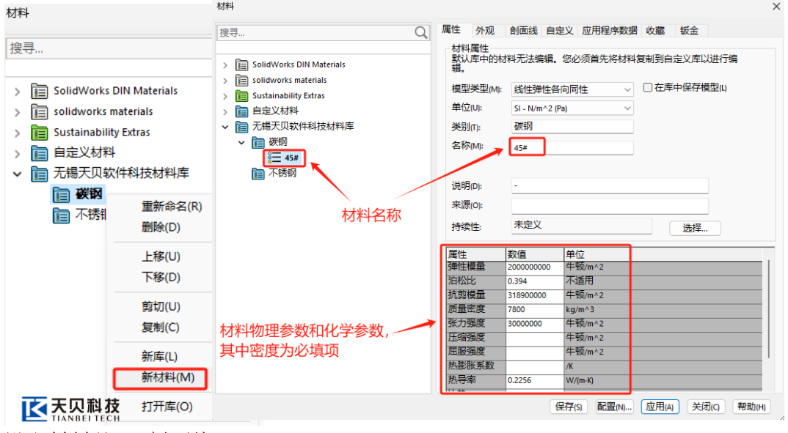Click the 自定义材料 library icon in the left panel
The image size is (788, 433).
(39, 153)
